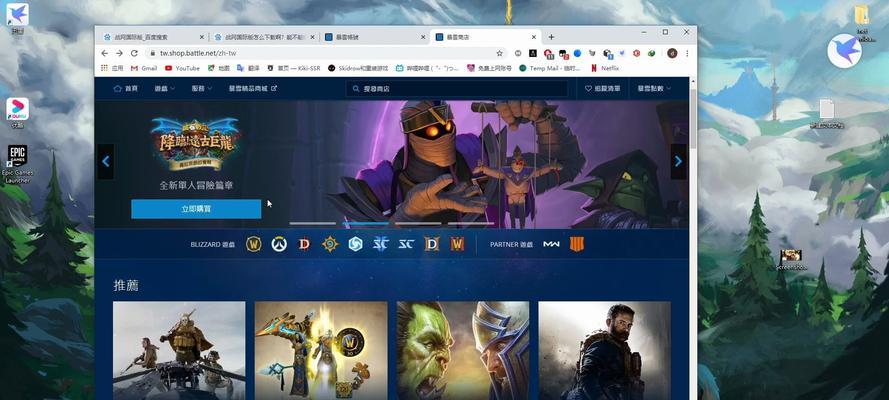Jump to the first banner slide indicator
This screenshot has height=400, width=889.
[x=312, y=223]
